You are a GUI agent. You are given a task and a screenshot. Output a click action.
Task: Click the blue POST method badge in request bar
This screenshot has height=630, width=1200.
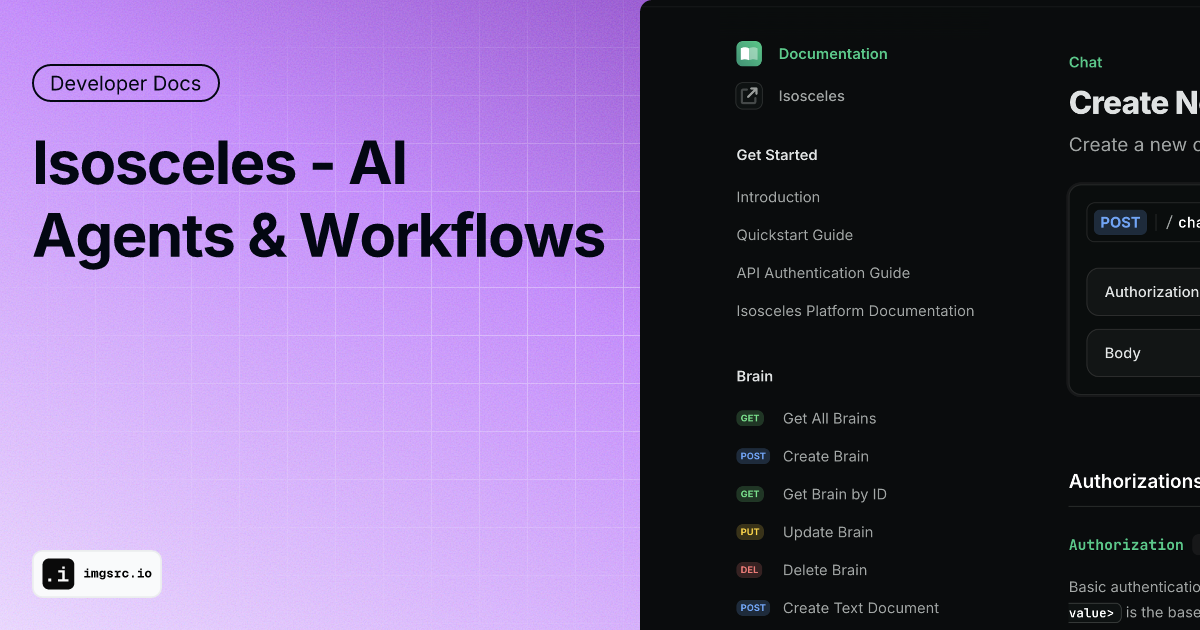click(1120, 222)
